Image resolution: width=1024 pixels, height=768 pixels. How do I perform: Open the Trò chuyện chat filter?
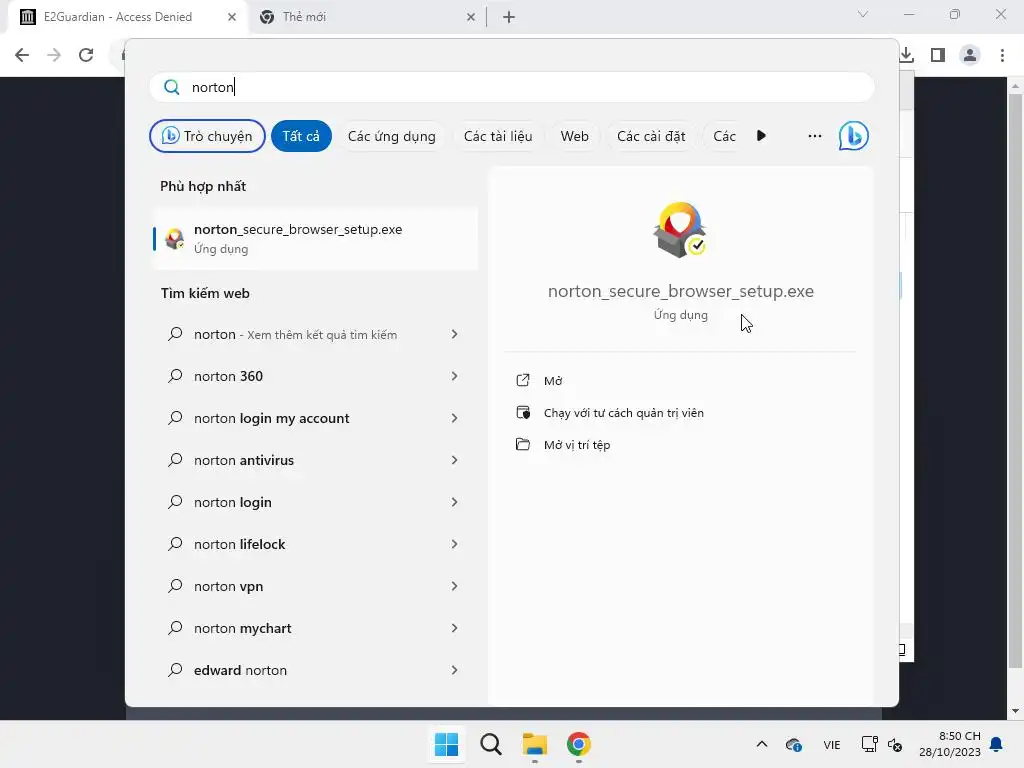(x=207, y=136)
